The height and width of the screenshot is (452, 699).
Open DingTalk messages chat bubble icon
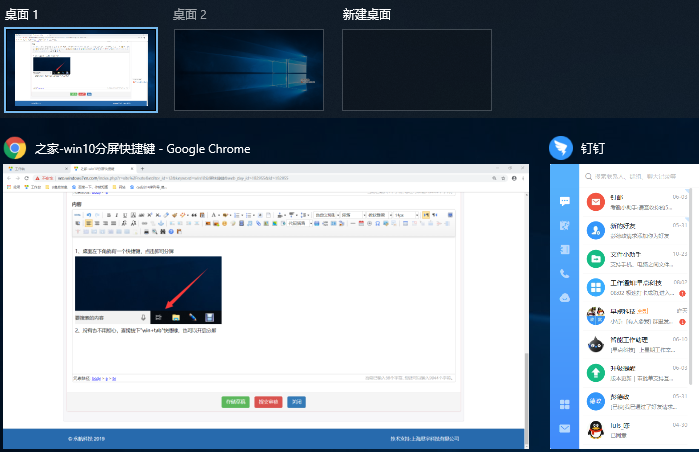coord(565,202)
